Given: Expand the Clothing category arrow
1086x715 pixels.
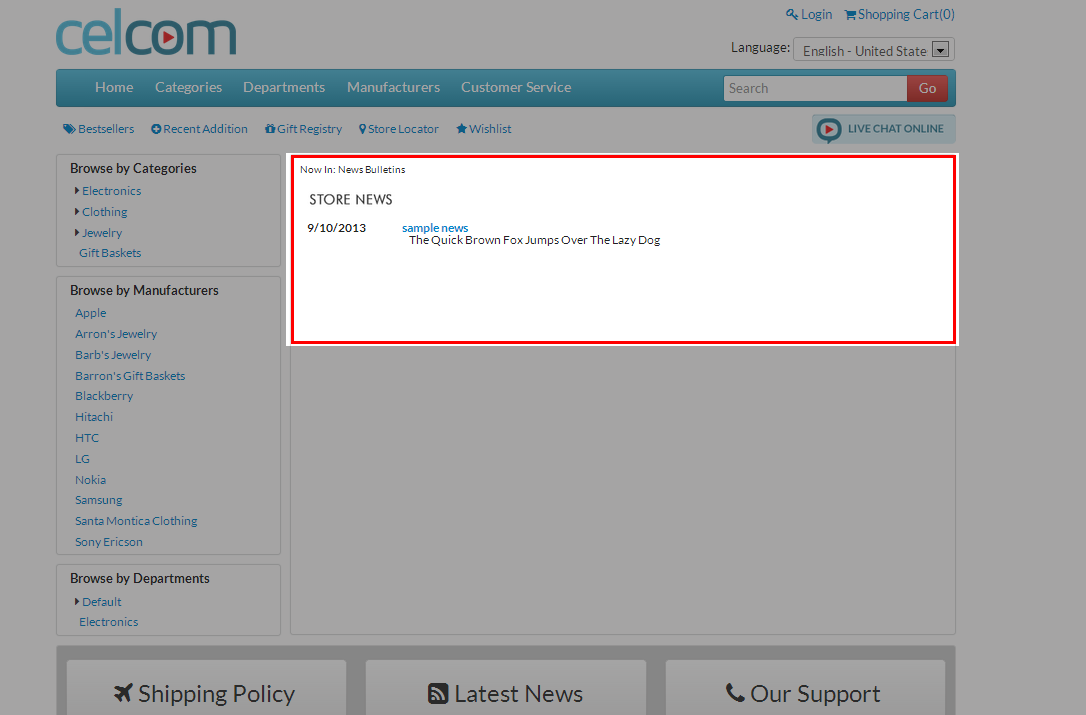Looking at the screenshot, I should [x=77, y=211].
